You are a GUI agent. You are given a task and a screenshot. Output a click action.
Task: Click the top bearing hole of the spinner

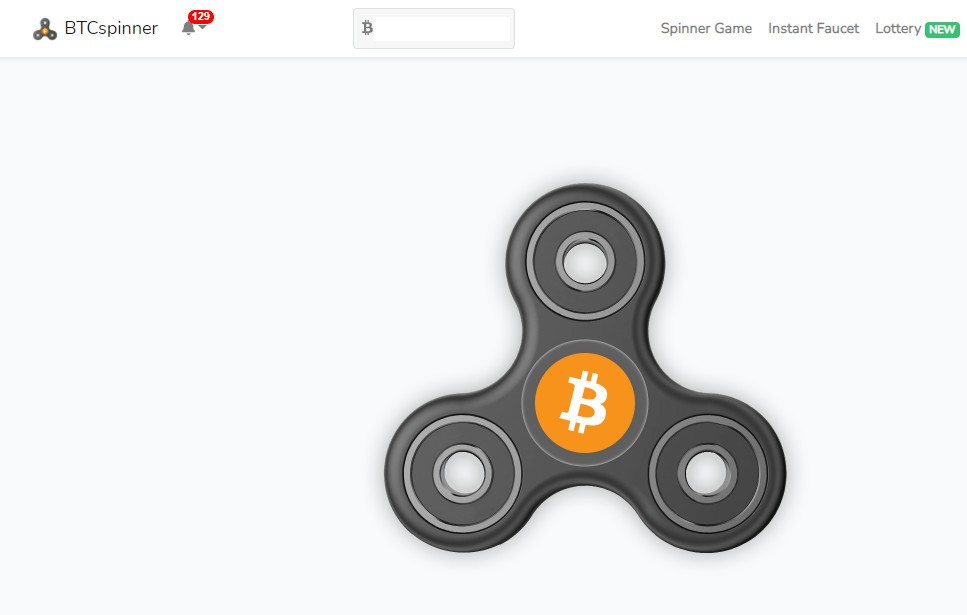[585, 262]
